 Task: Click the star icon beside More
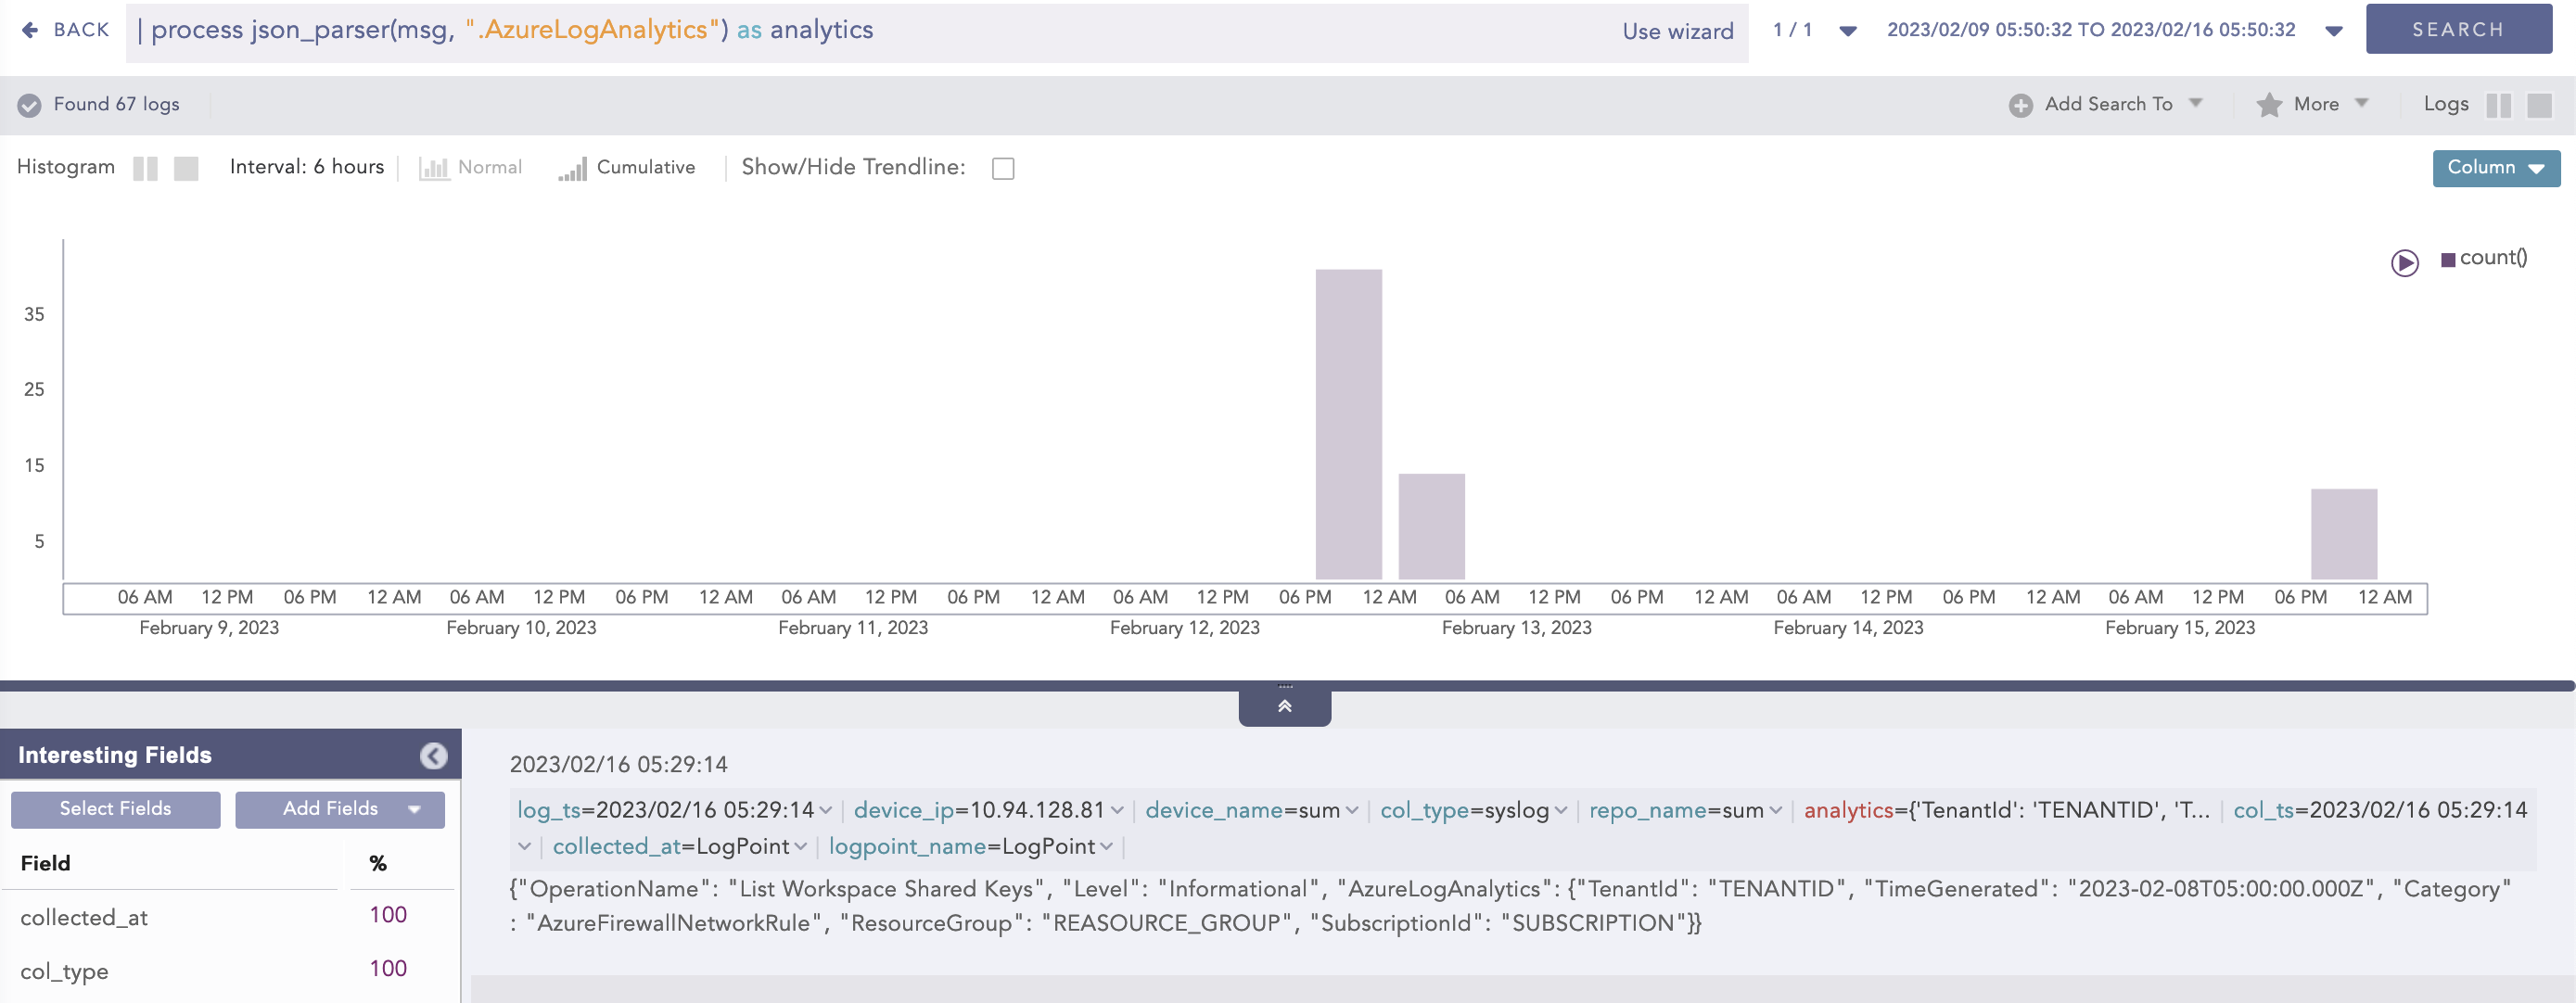(x=2268, y=104)
